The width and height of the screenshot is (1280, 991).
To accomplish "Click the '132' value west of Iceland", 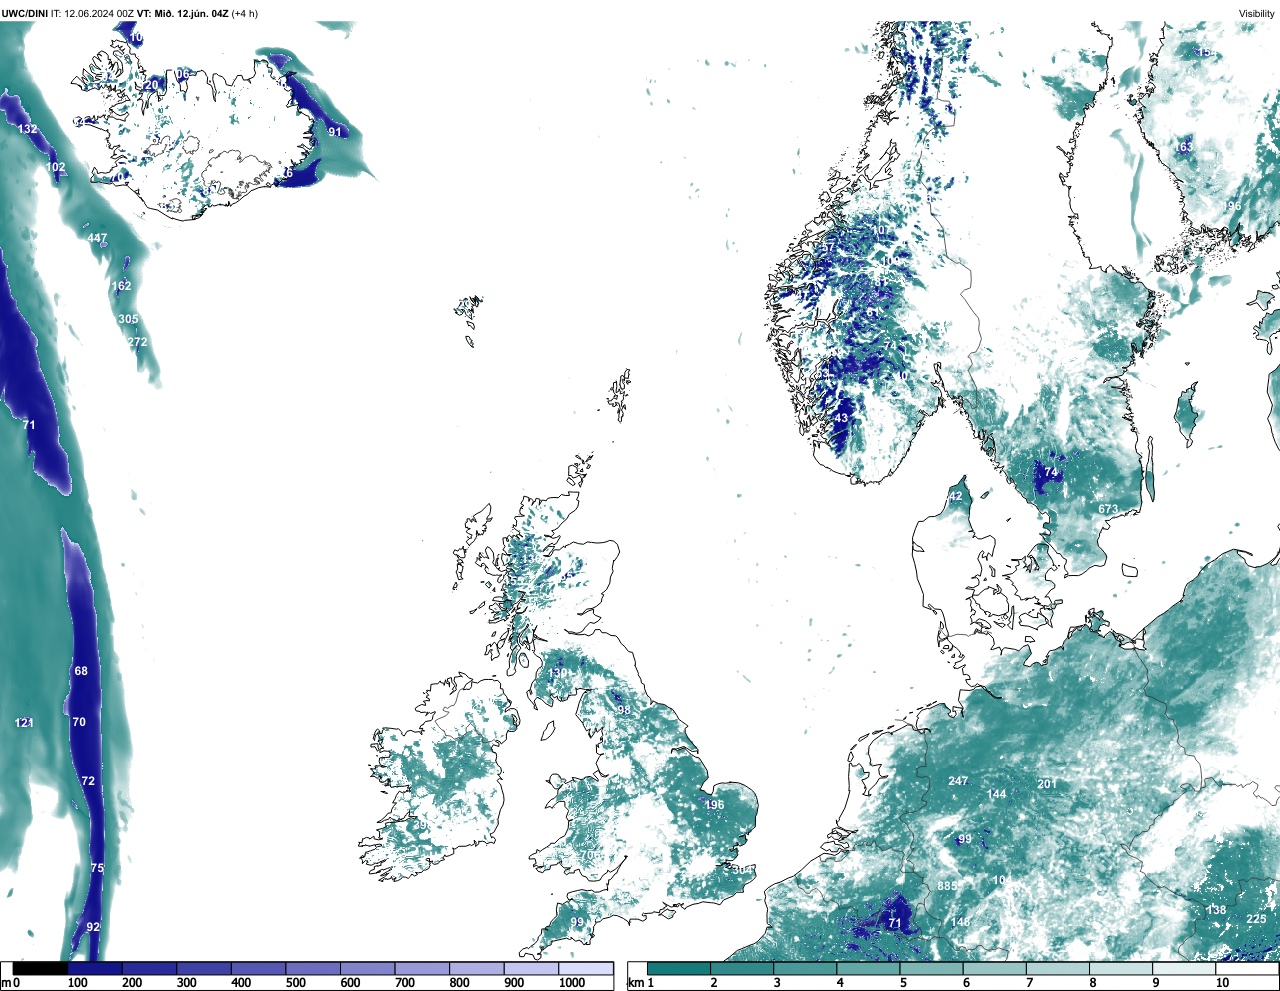I will [x=27, y=129].
